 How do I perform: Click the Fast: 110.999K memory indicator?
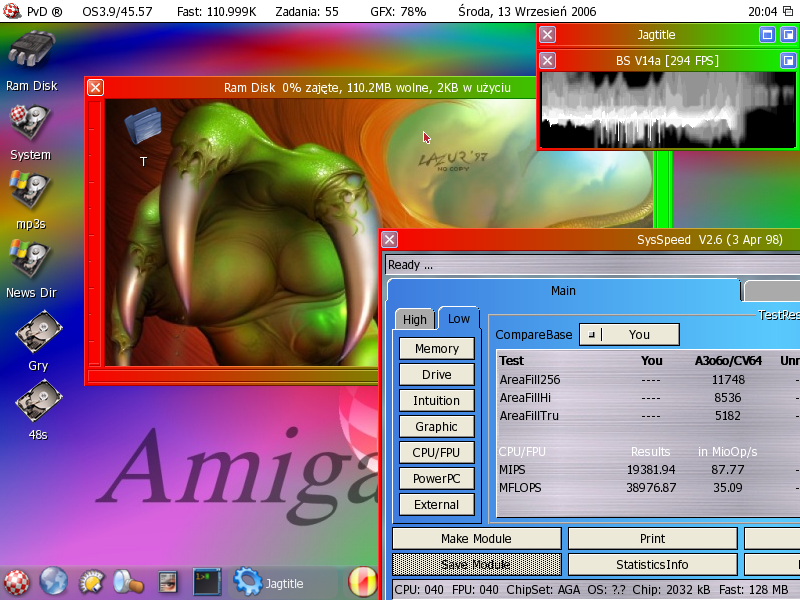pyautogui.click(x=216, y=11)
